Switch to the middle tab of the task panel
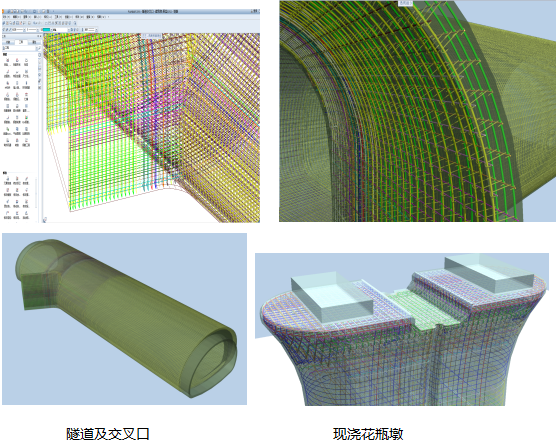Image resolution: width=558 pixels, height=447 pixels. click(x=21, y=42)
